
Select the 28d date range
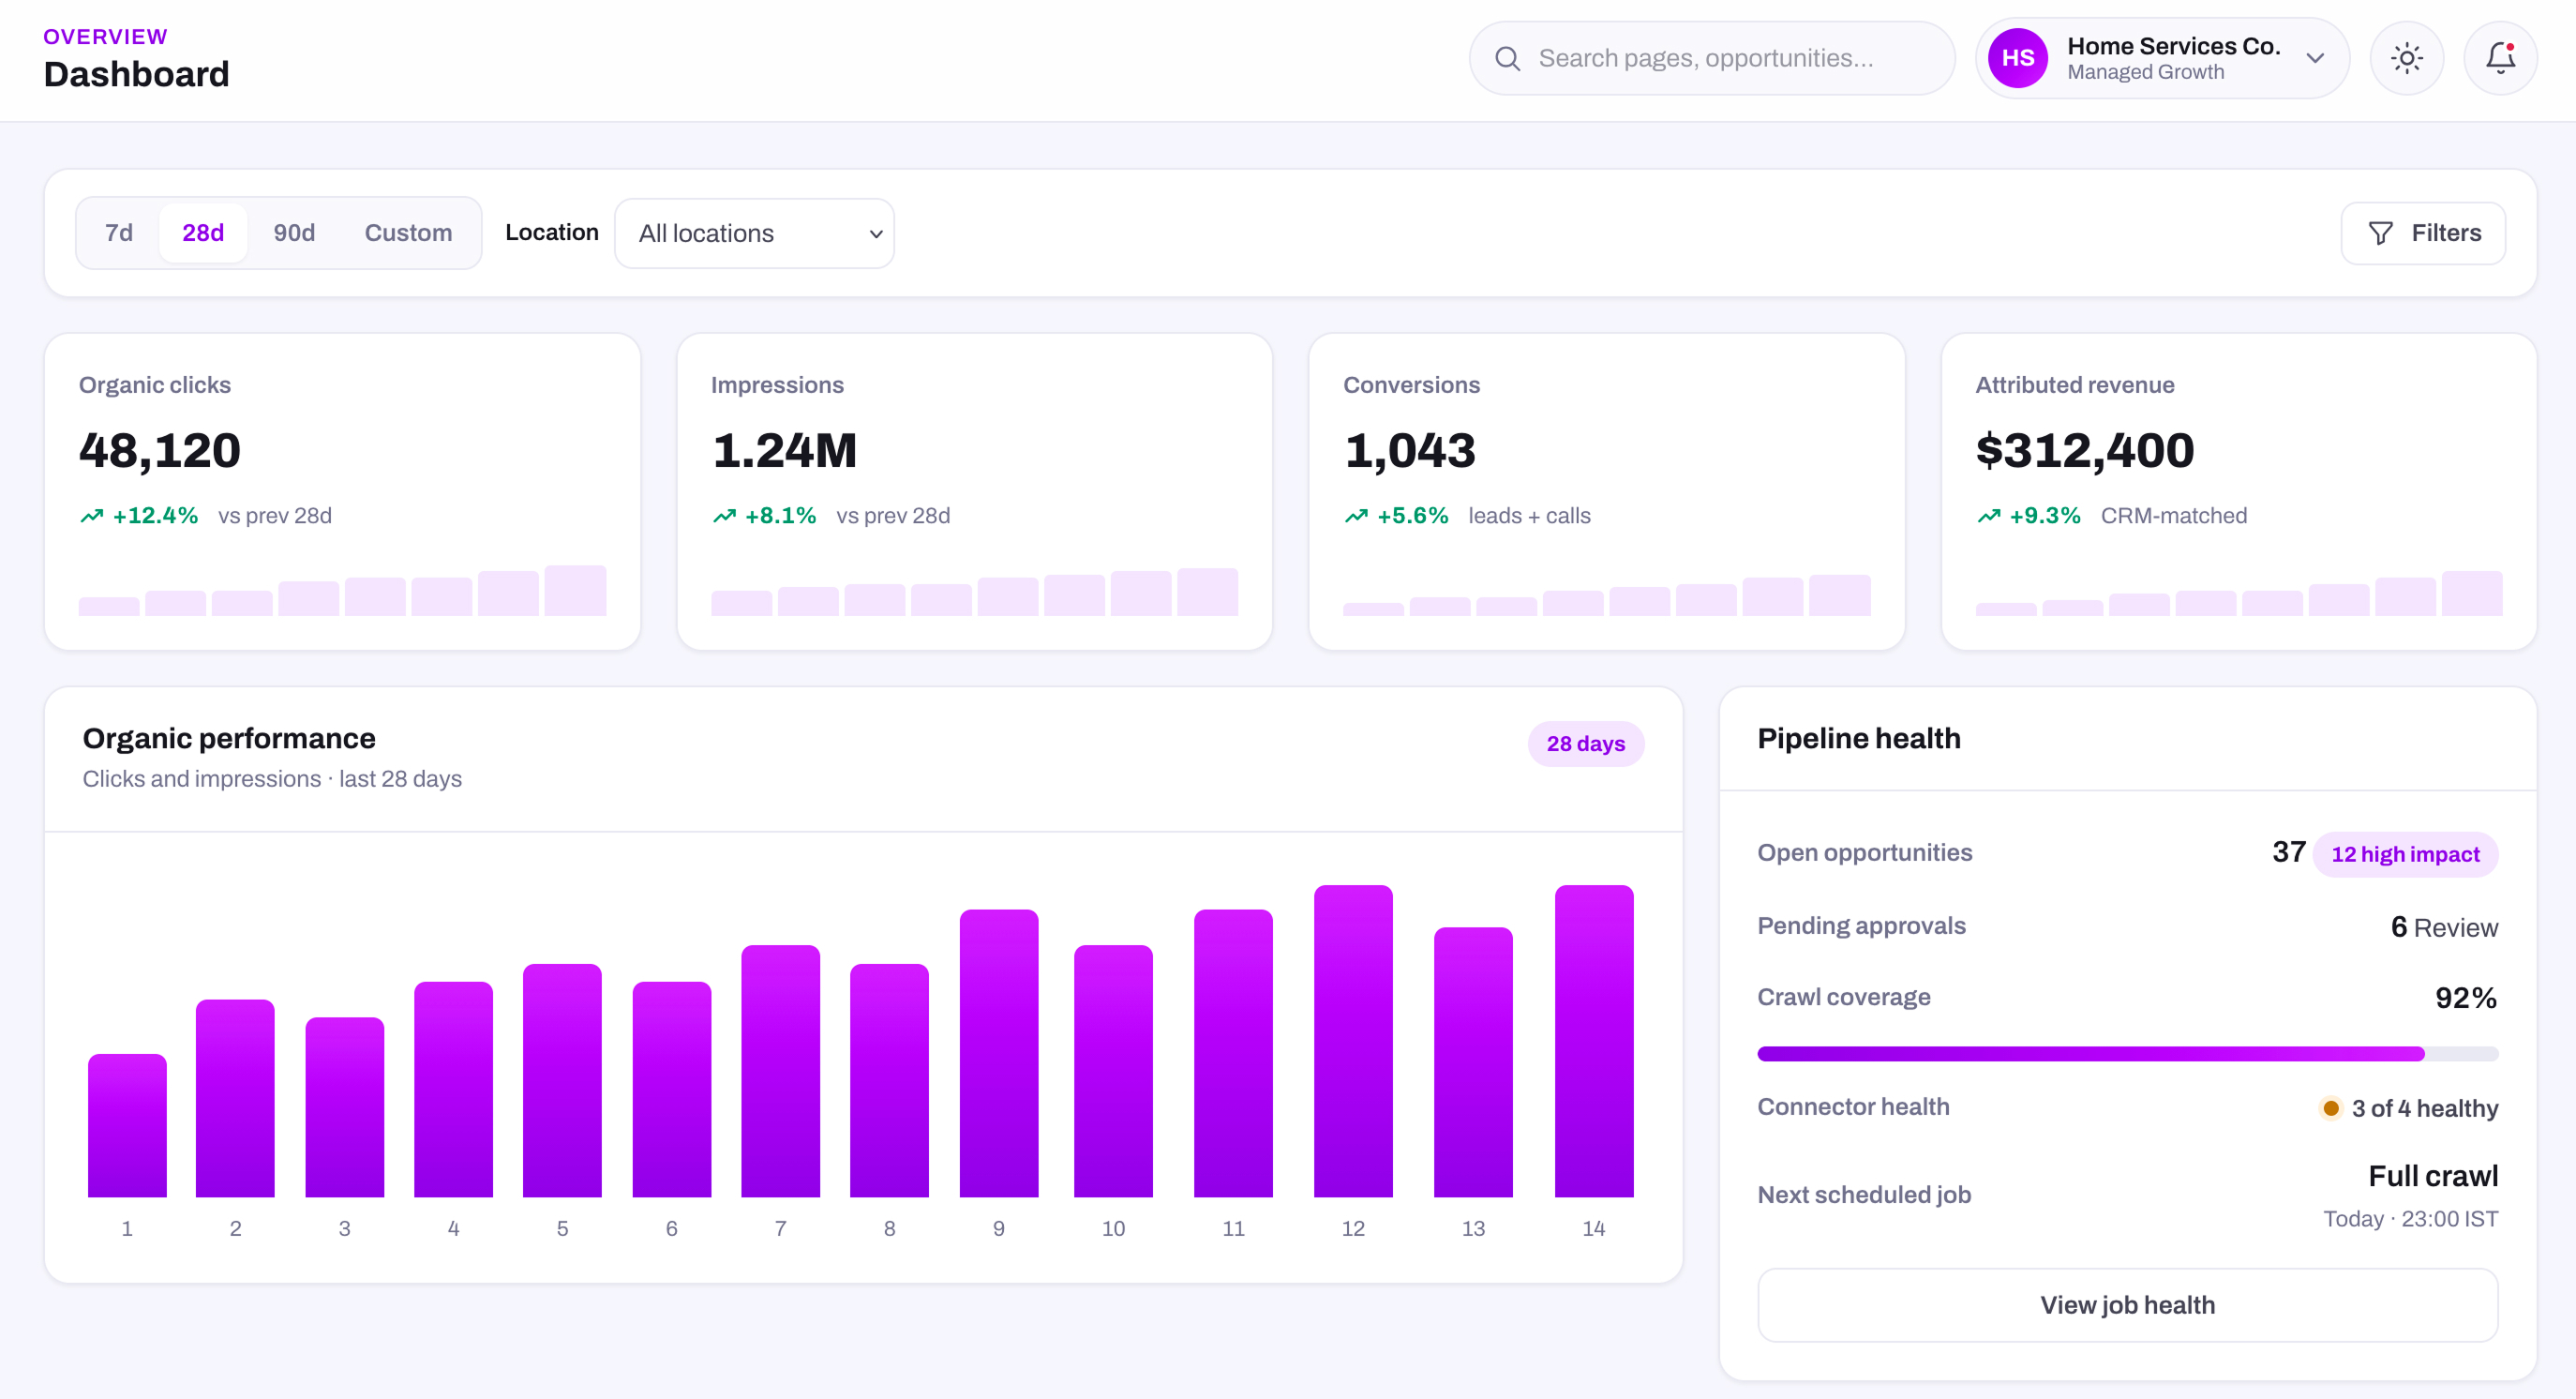[203, 233]
